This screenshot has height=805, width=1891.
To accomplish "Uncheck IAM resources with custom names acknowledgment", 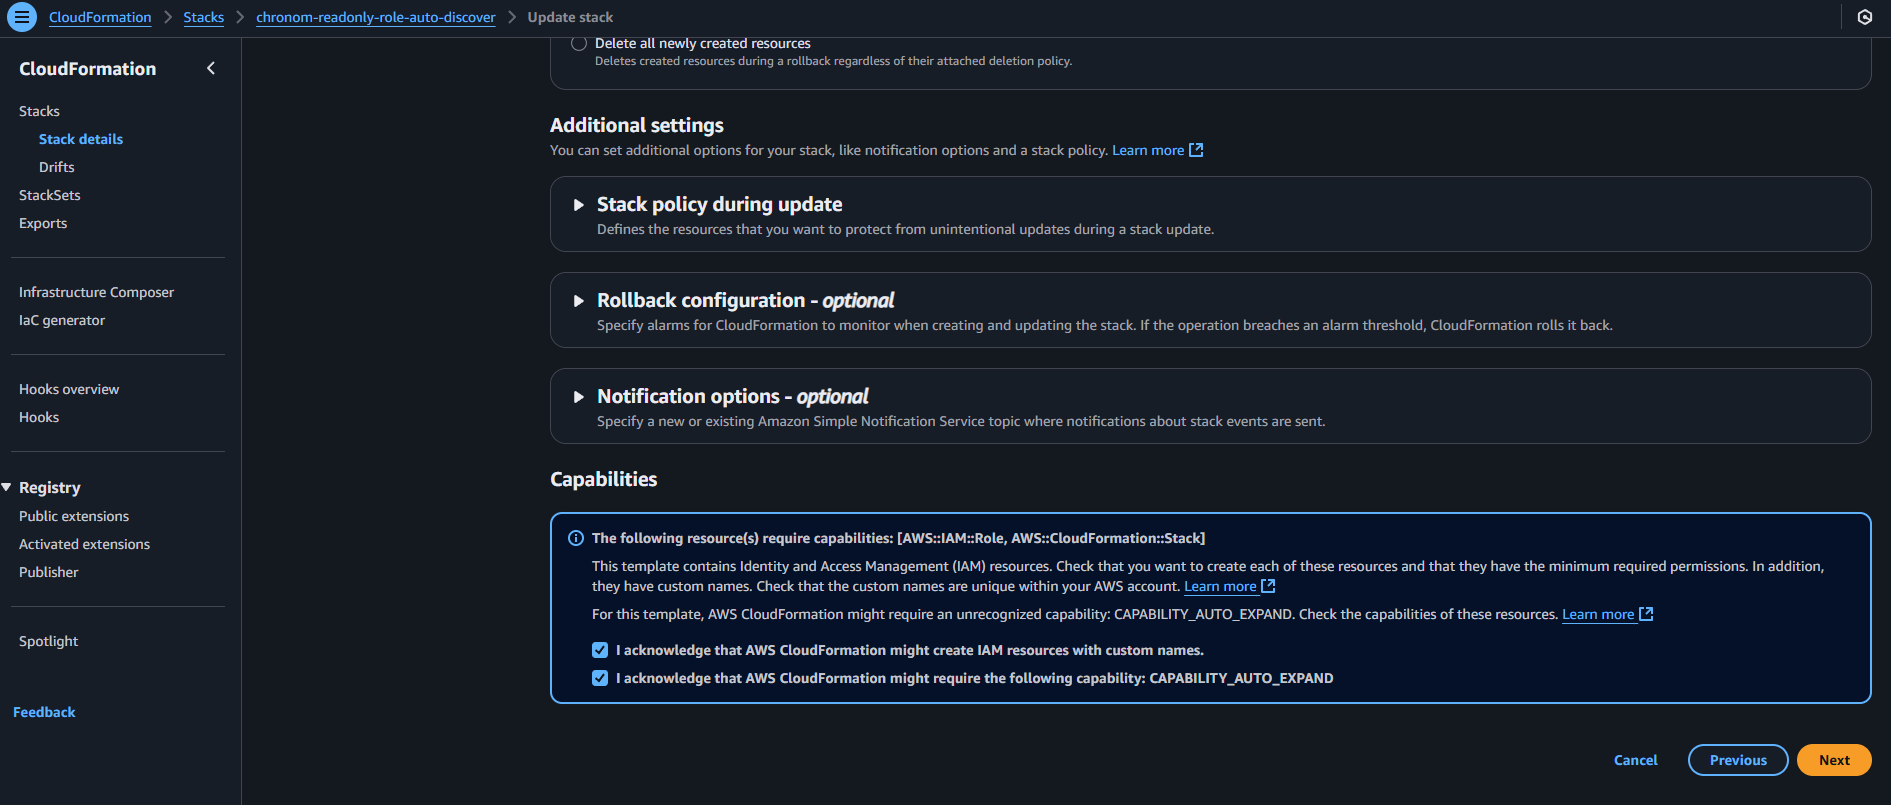I will tap(600, 650).
